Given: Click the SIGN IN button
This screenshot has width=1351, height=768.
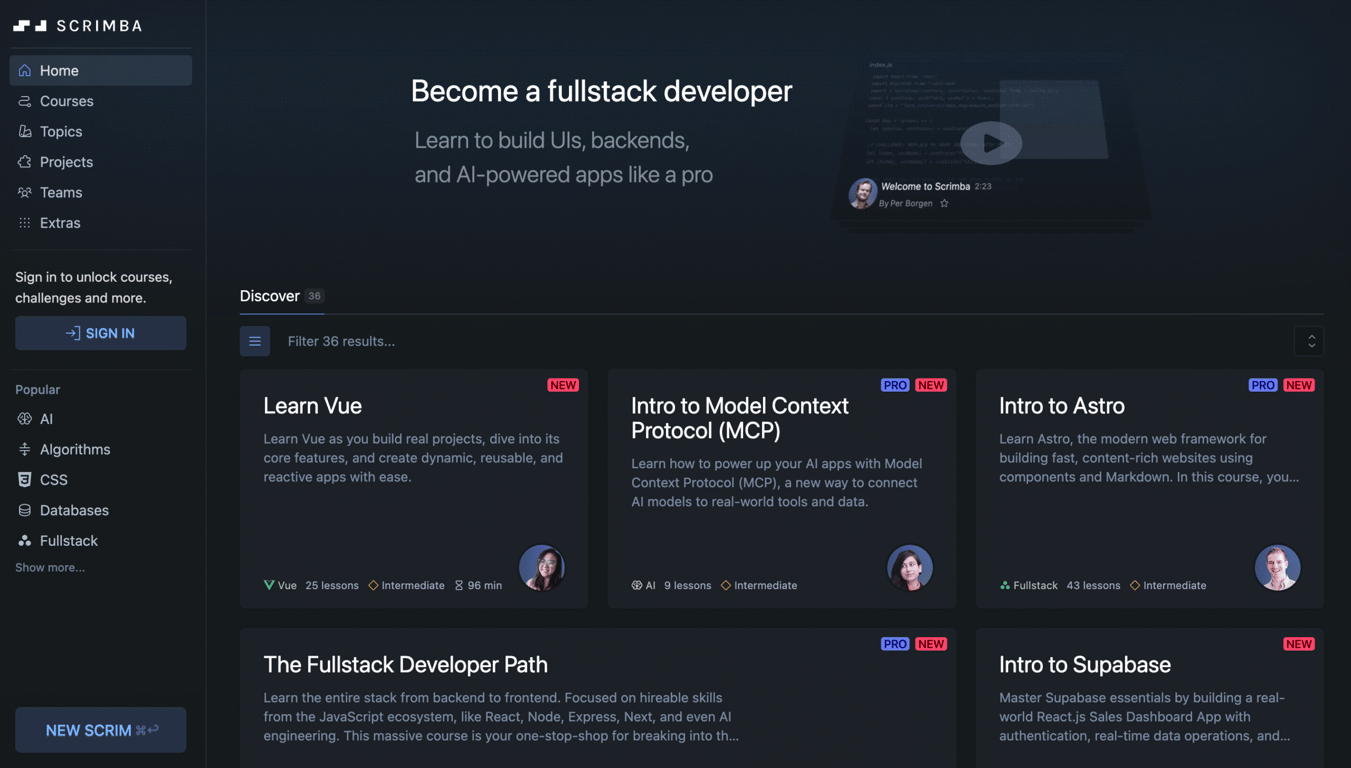Looking at the screenshot, I should (x=100, y=333).
